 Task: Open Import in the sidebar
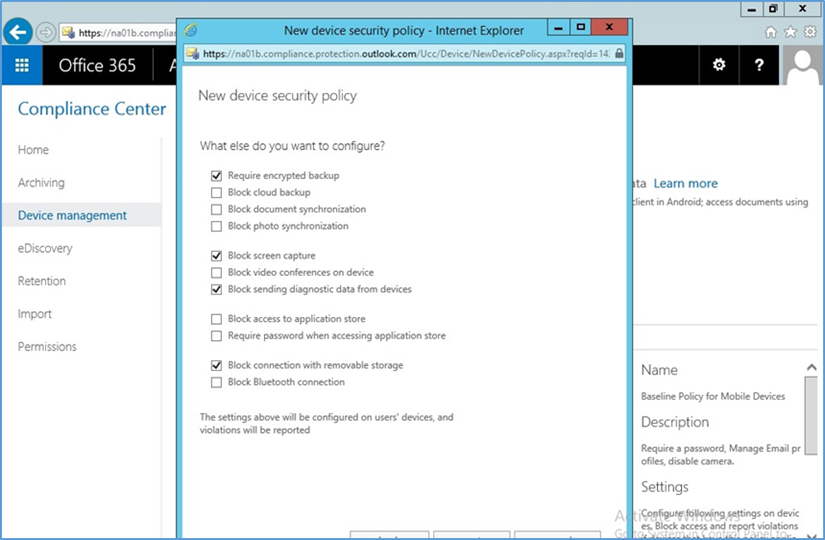(x=35, y=314)
